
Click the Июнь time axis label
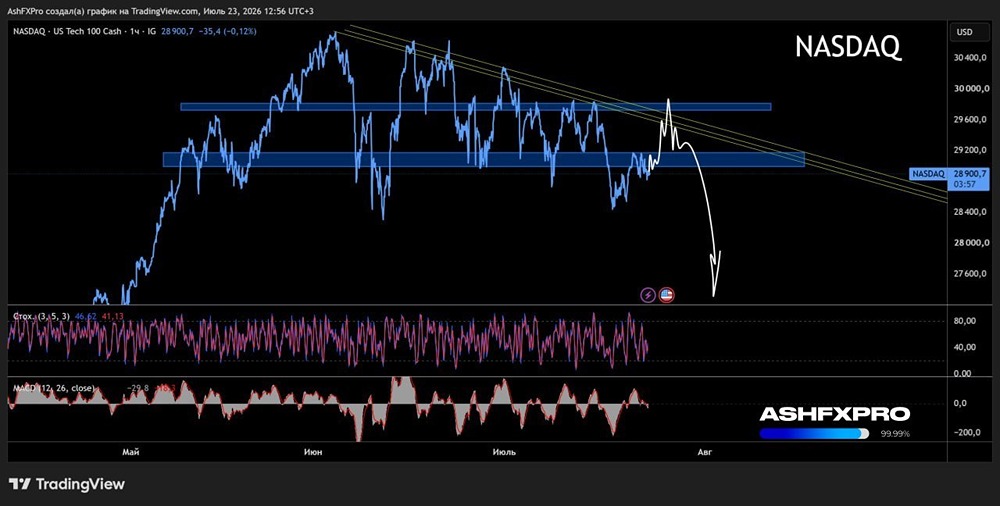[313, 452]
